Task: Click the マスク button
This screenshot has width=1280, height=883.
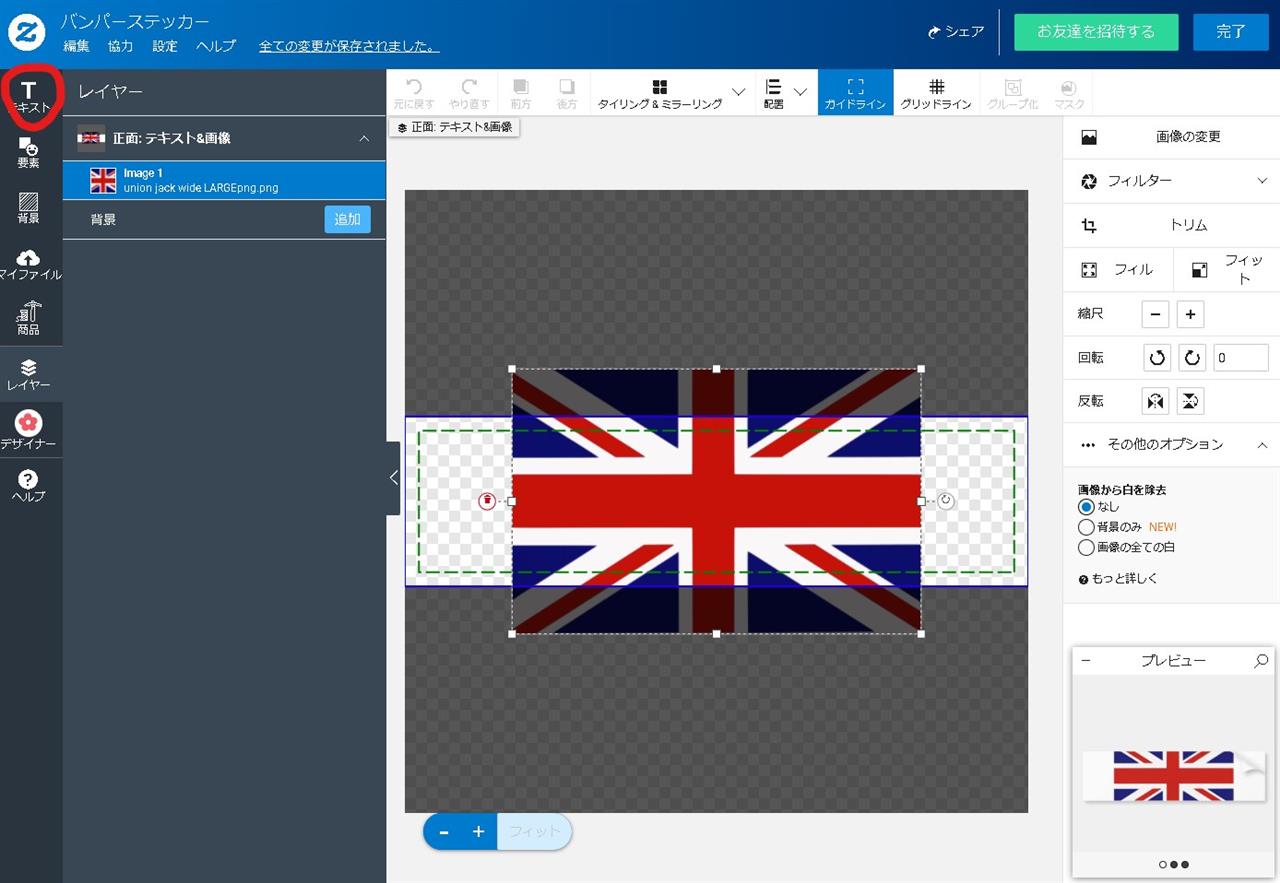Action: coord(1069,94)
